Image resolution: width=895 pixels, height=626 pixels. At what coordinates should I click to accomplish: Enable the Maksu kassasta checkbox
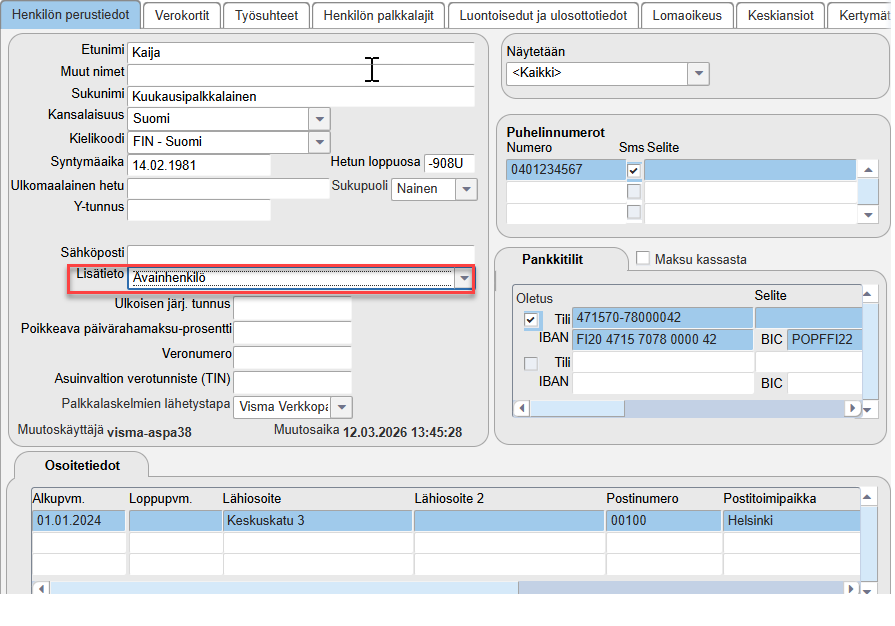tap(643, 259)
